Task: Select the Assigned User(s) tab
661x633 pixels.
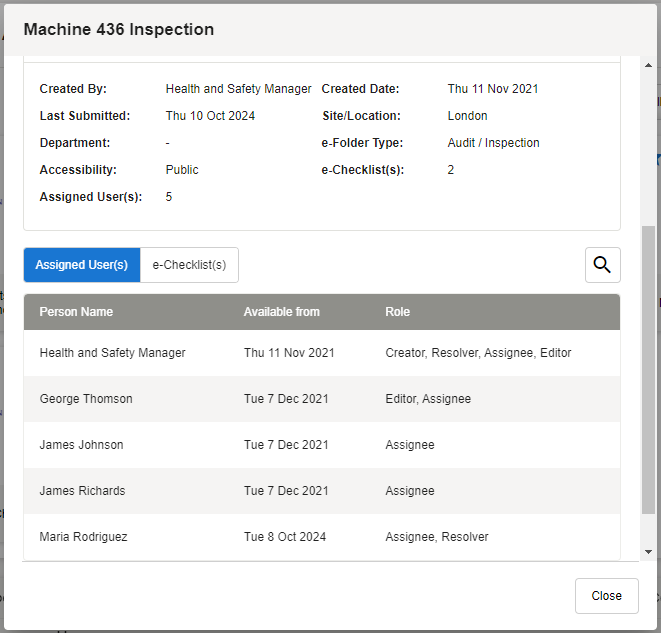Action: [82, 265]
